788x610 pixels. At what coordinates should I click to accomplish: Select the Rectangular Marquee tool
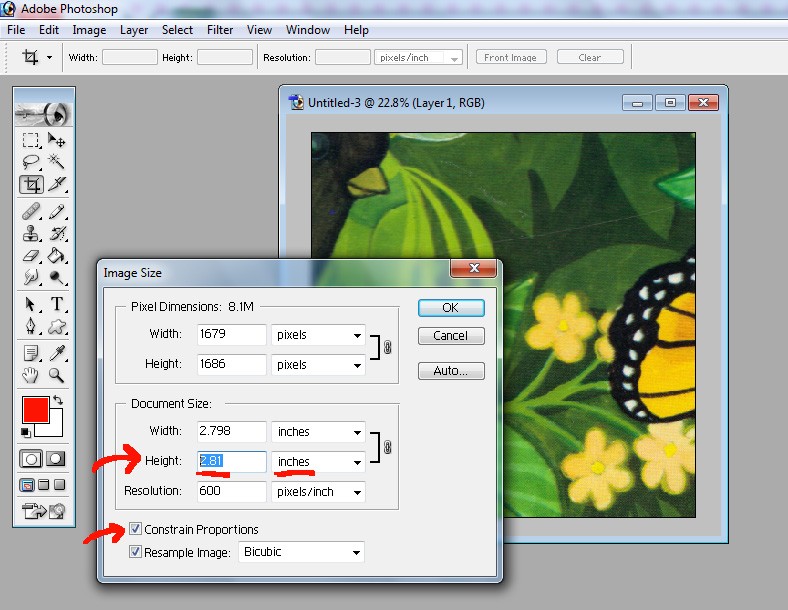point(31,140)
